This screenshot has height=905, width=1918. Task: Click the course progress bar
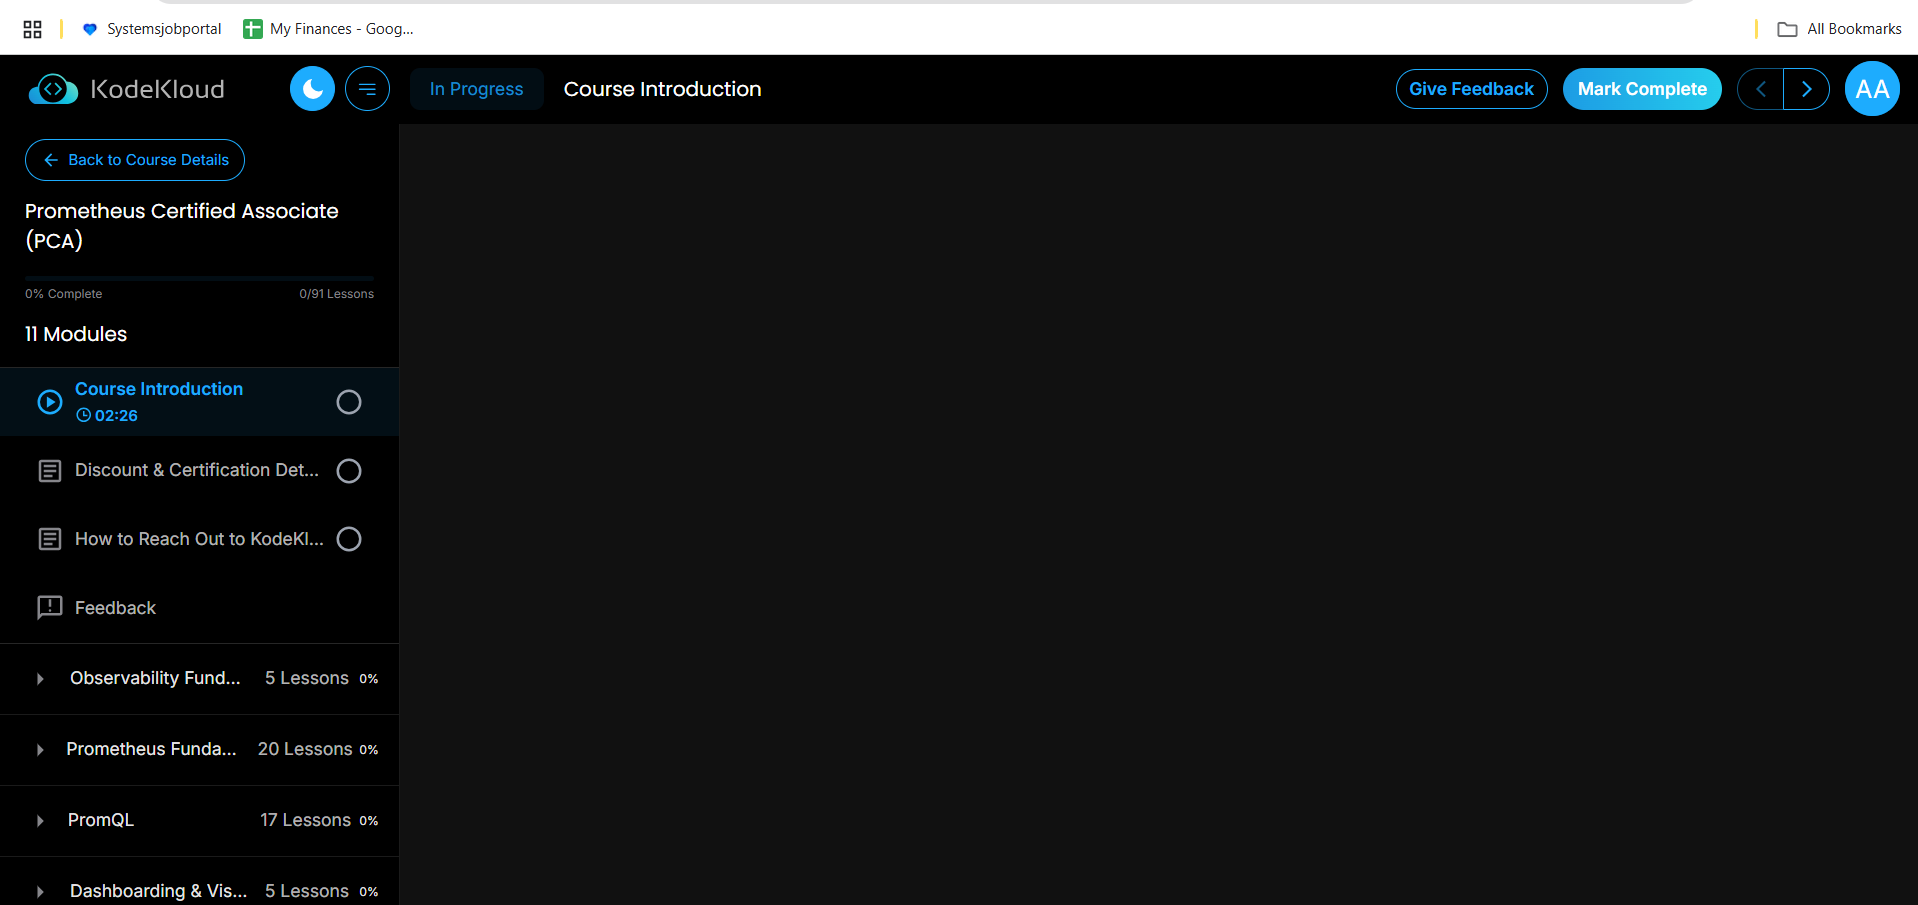(x=199, y=278)
